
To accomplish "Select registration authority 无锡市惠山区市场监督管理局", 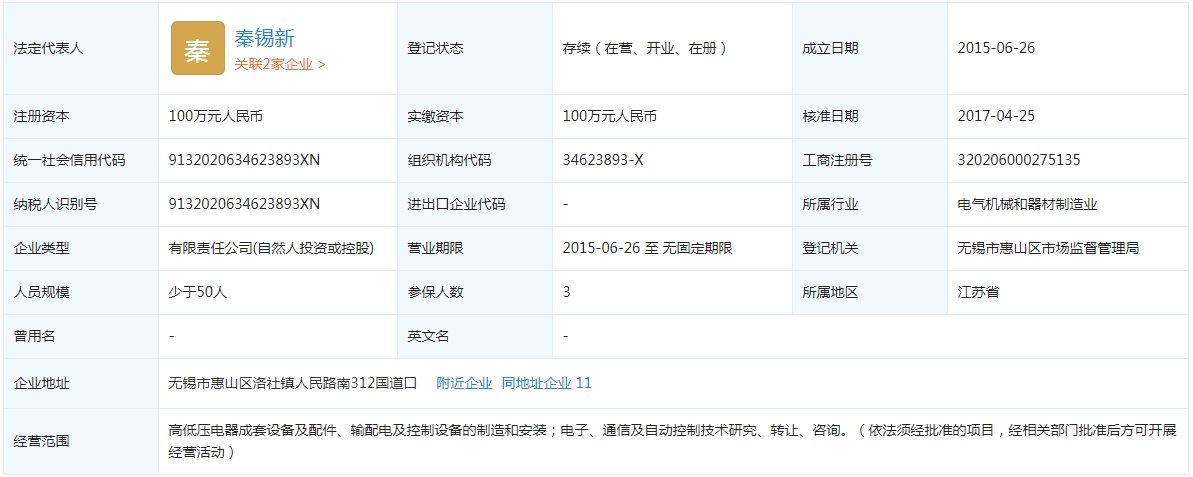I will click(x=1048, y=248).
